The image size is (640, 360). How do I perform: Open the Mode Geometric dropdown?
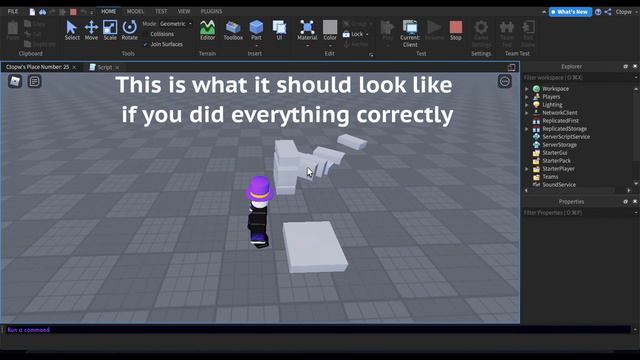(x=176, y=24)
